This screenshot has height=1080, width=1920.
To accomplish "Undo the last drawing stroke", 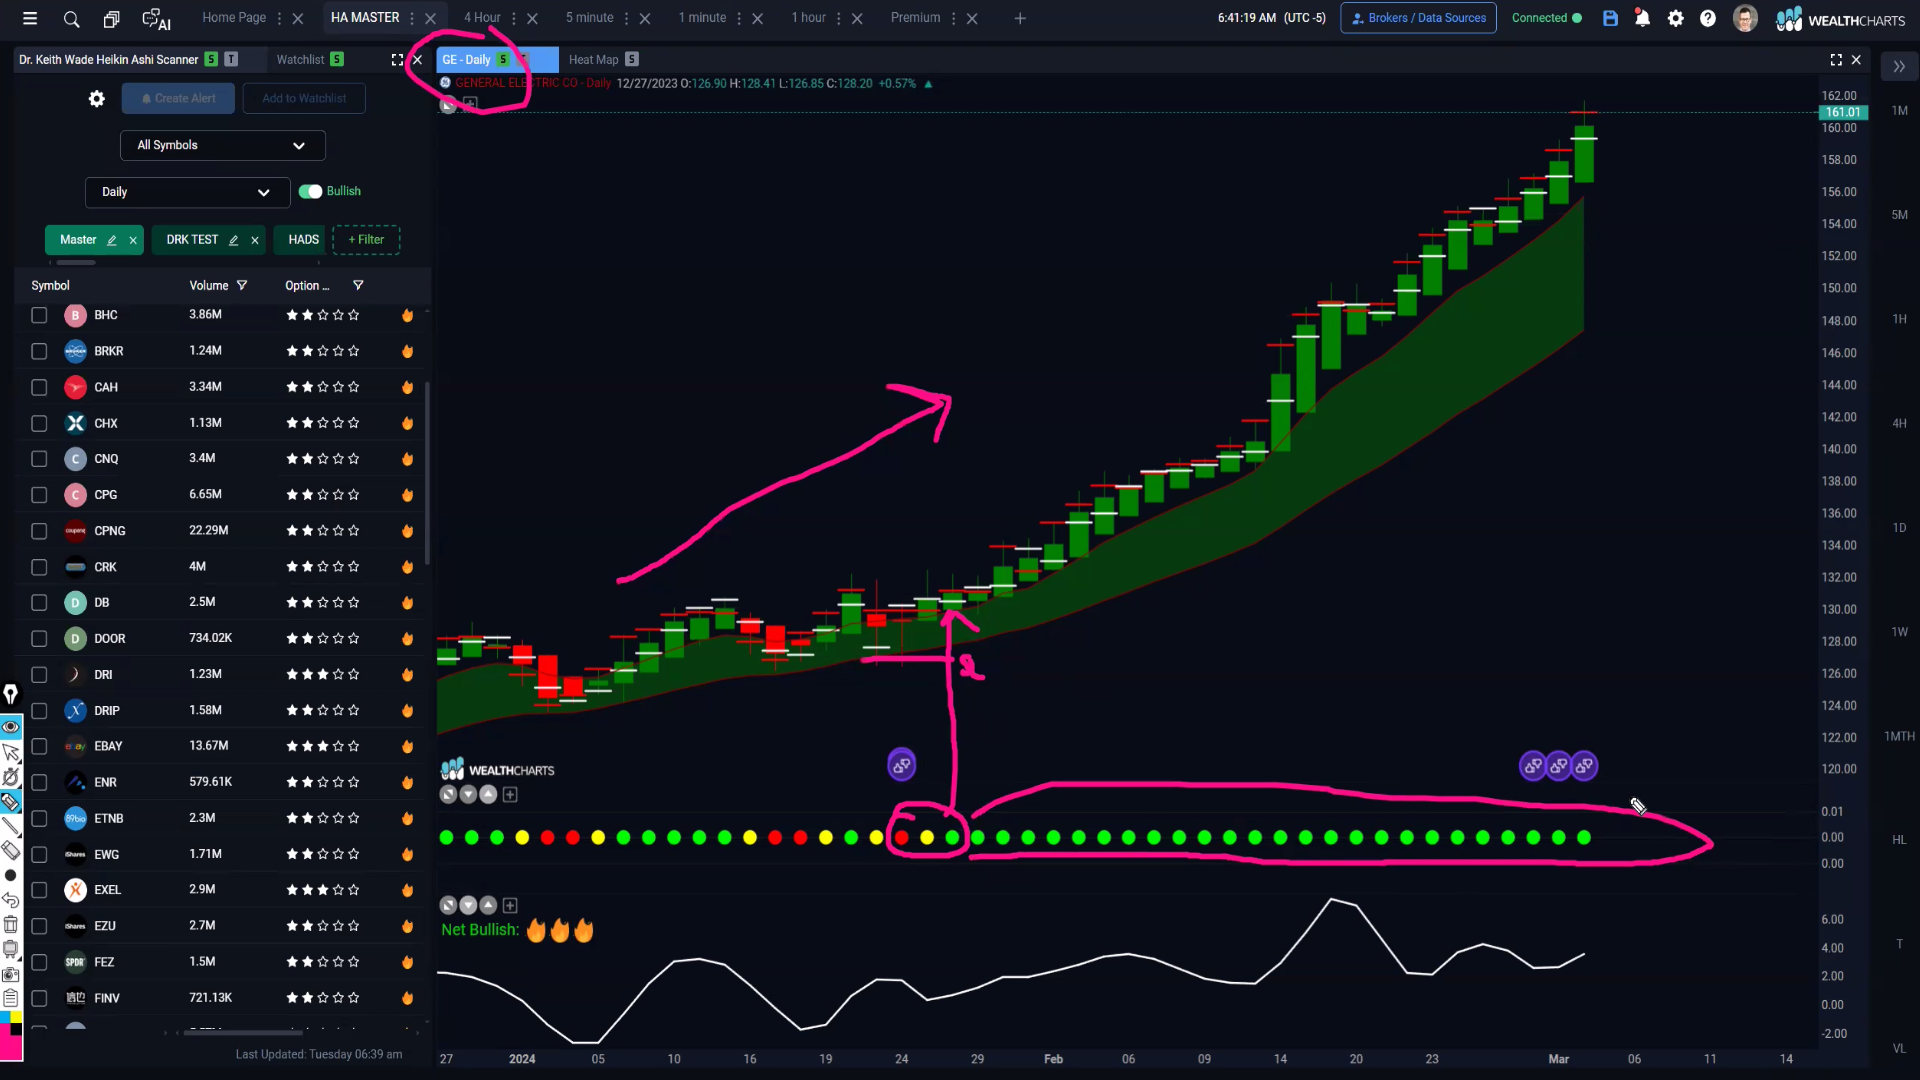I will click(x=11, y=900).
